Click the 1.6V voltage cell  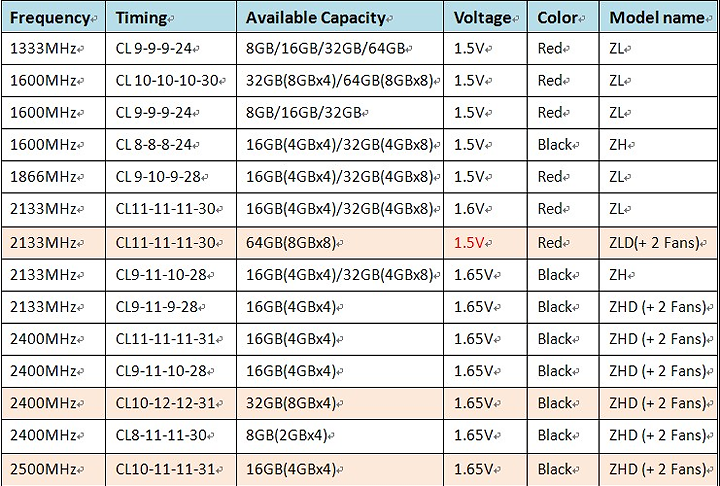(x=470, y=210)
